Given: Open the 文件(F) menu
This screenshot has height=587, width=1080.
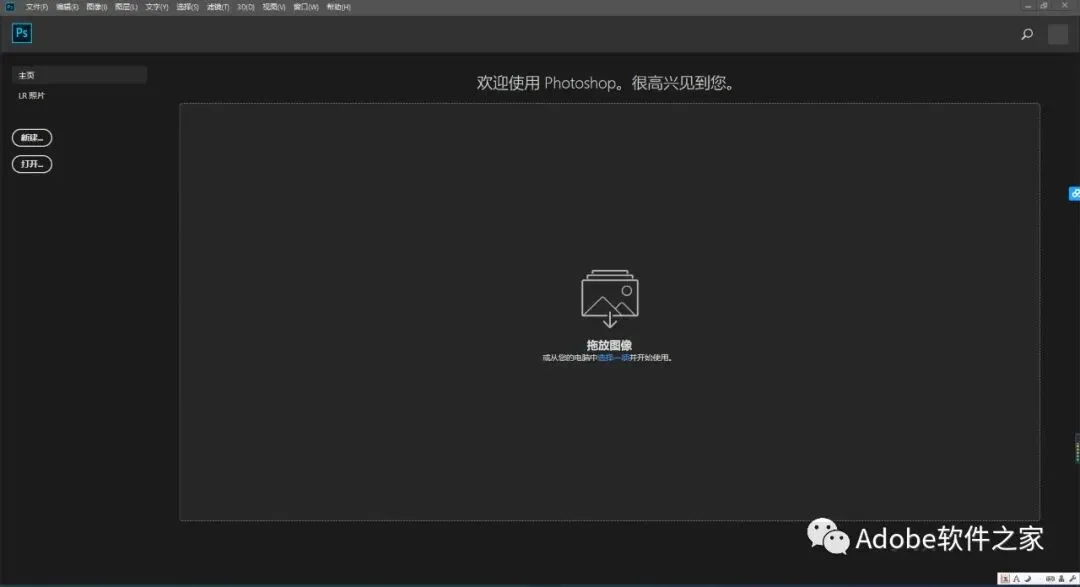Looking at the screenshot, I should coord(37,7).
